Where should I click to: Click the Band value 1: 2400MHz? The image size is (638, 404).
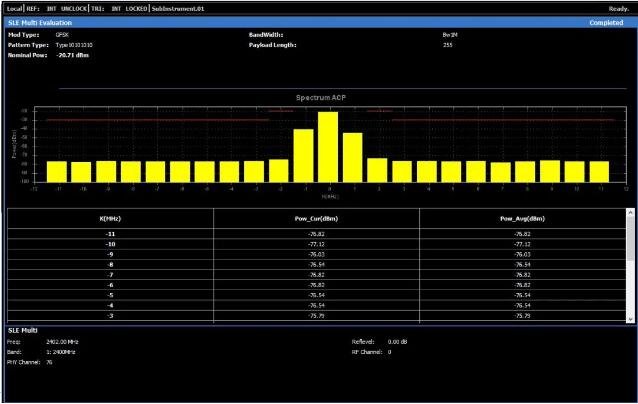coord(62,352)
